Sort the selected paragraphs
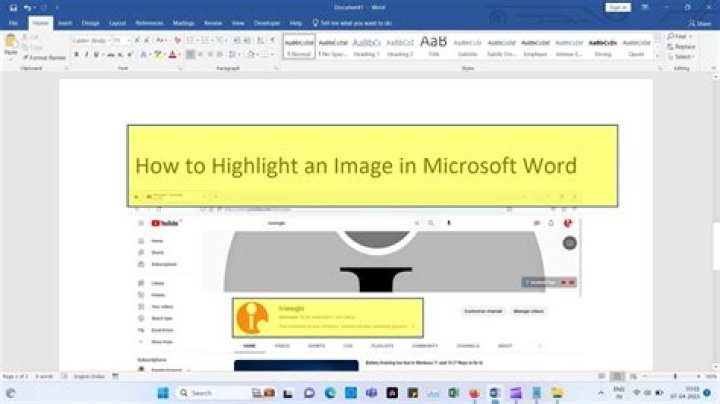 (260, 40)
